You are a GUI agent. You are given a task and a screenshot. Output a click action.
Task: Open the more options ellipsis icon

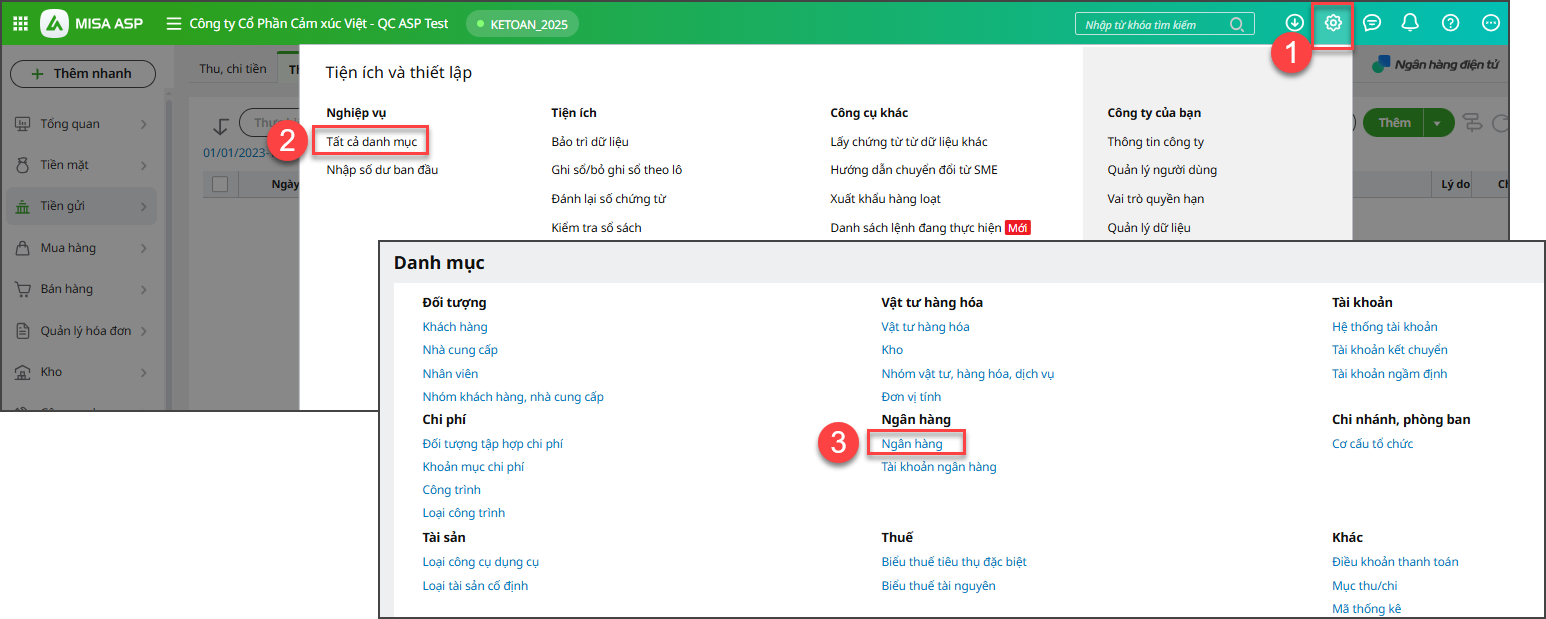pos(1491,23)
